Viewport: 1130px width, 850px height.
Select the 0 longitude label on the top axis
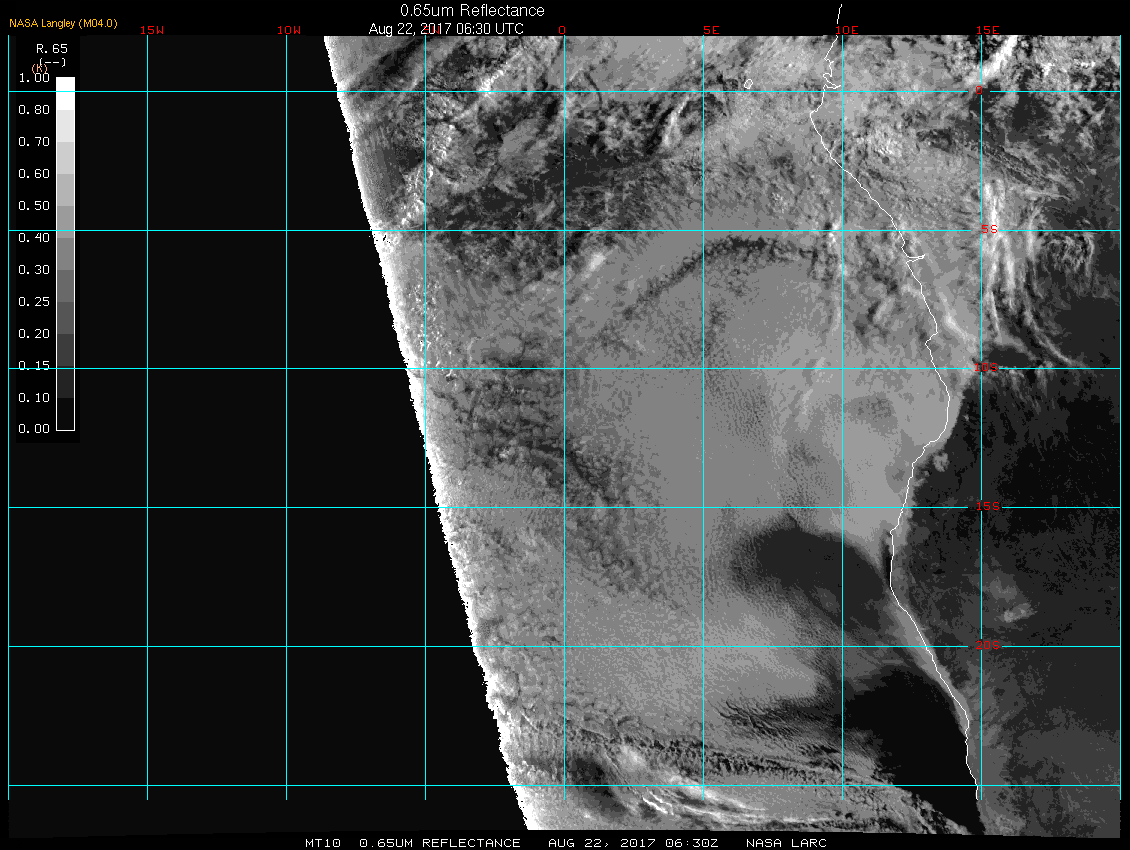562,30
